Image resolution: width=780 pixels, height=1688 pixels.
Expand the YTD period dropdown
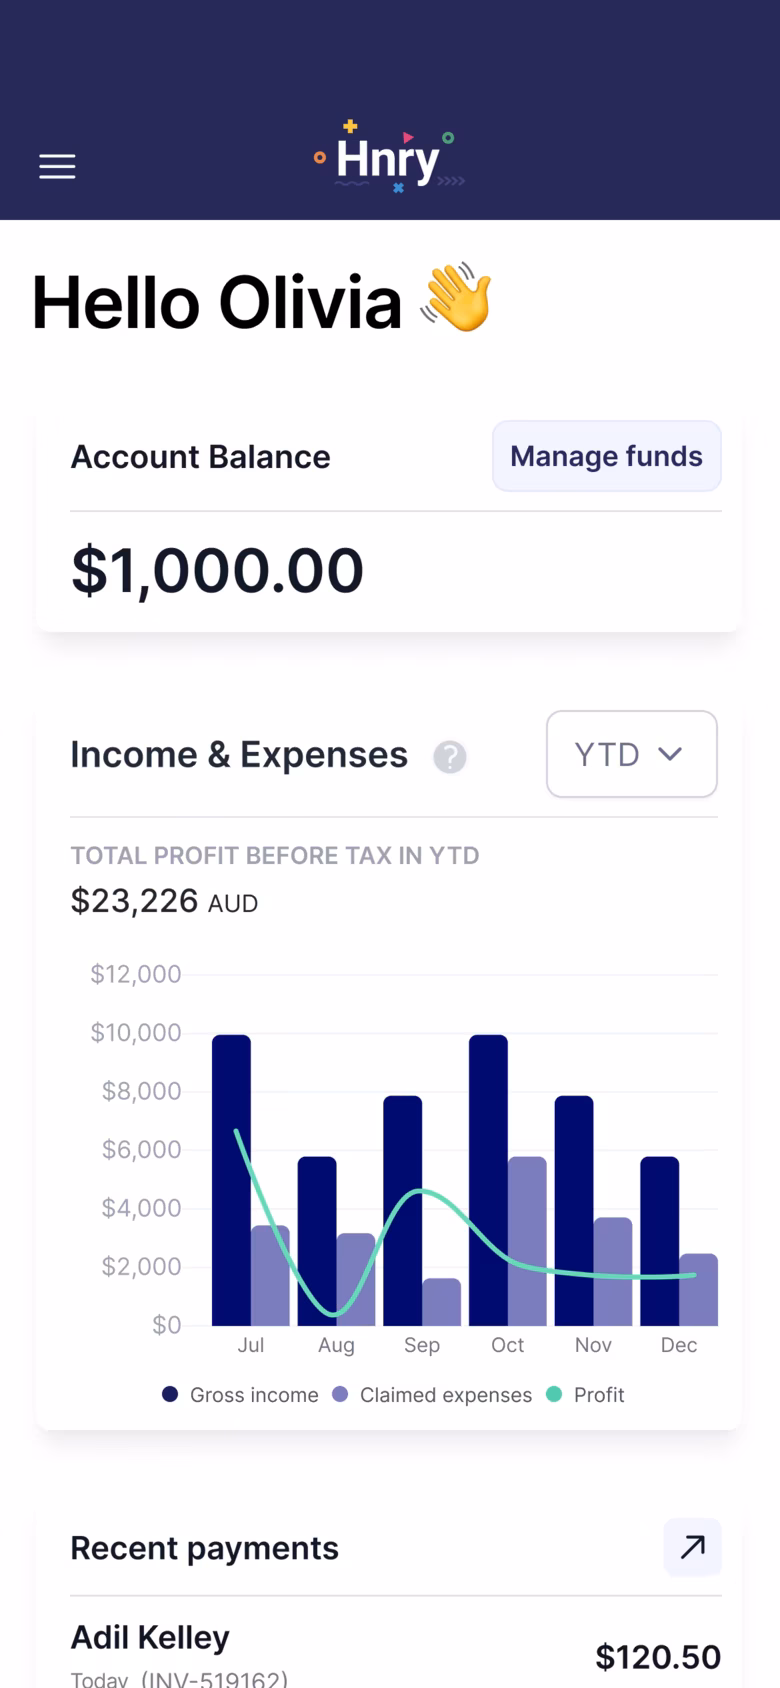[631, 754]
